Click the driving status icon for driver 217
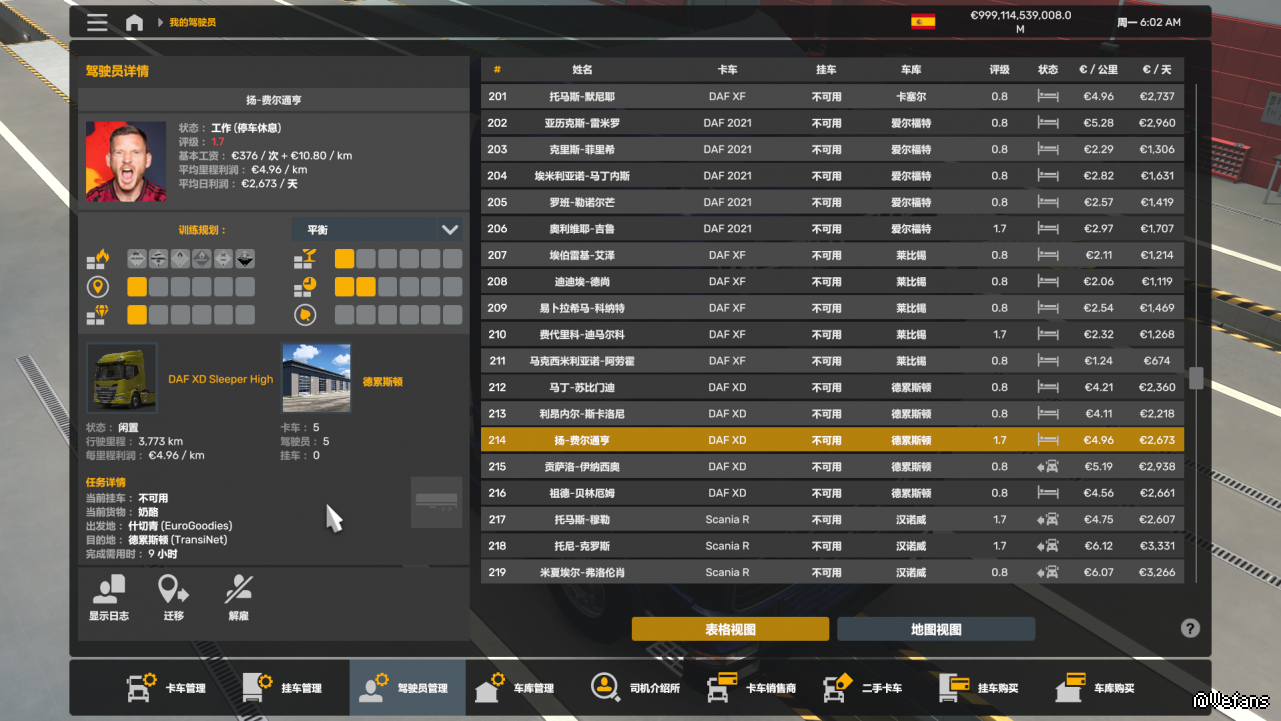This screenshot has height=721, width=1281. point(1048,520)
